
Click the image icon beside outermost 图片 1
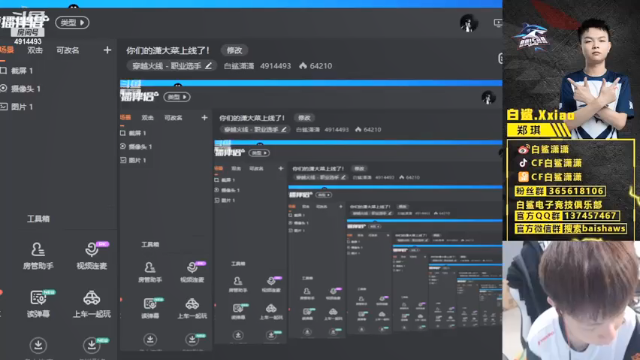(x=3, y=107)
